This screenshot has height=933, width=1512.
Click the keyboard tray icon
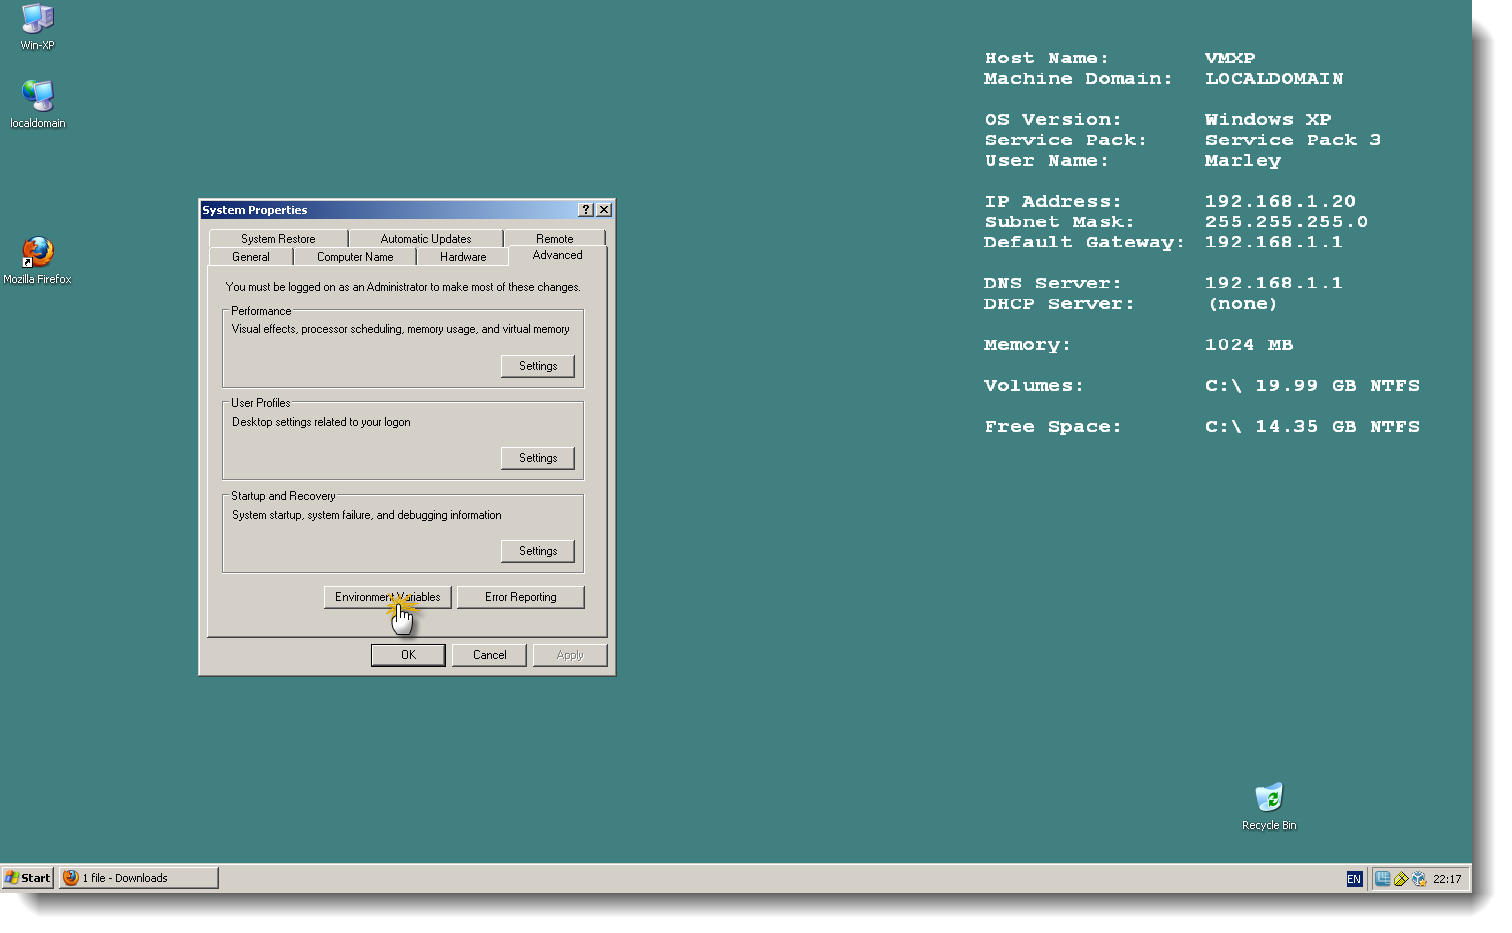click(1400, 878)
